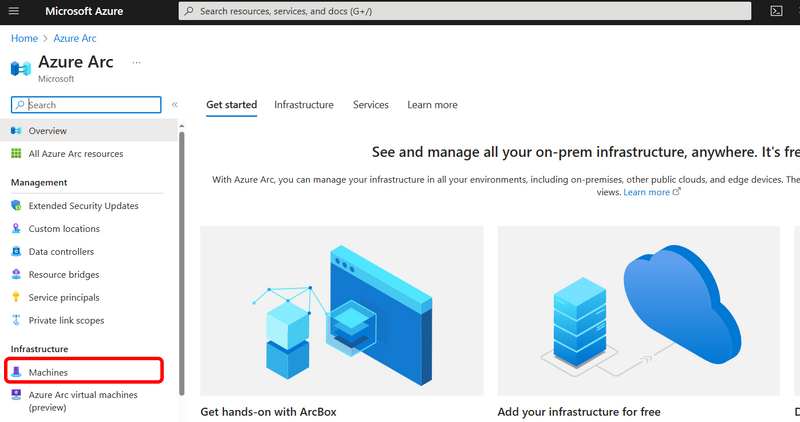The image size is (800, 422).
Task: Open the Get hands-on with ArcBox illustration
Action: pos(342,311)
